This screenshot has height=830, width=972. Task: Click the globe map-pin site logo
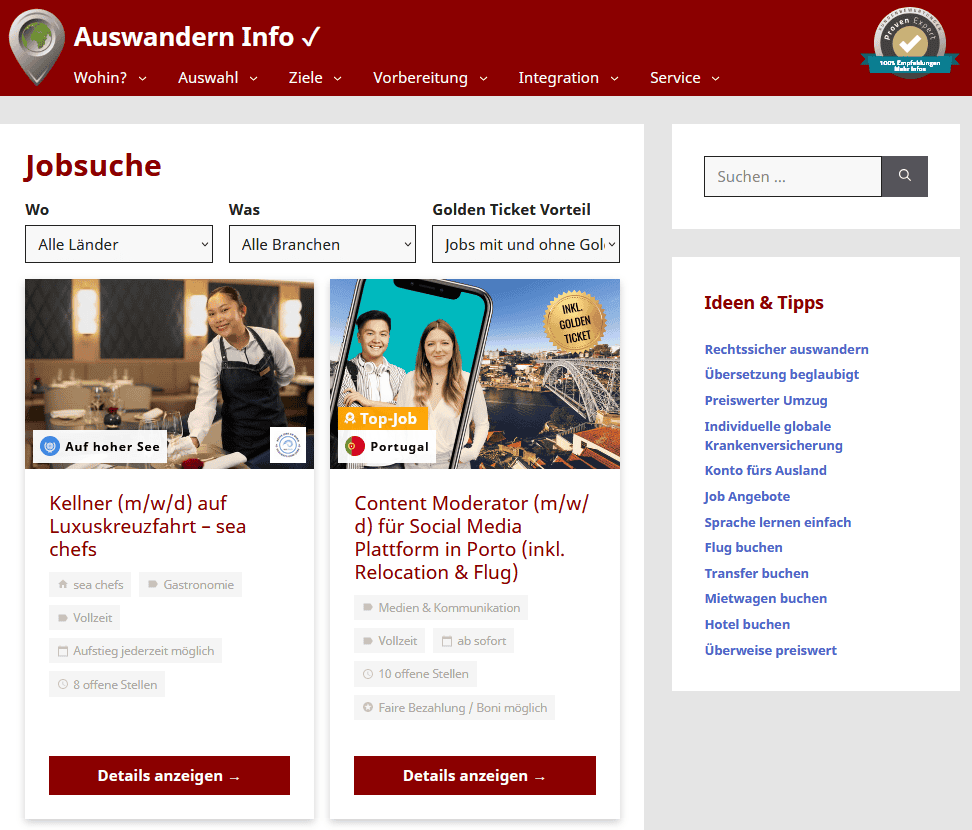pos(37,45)
